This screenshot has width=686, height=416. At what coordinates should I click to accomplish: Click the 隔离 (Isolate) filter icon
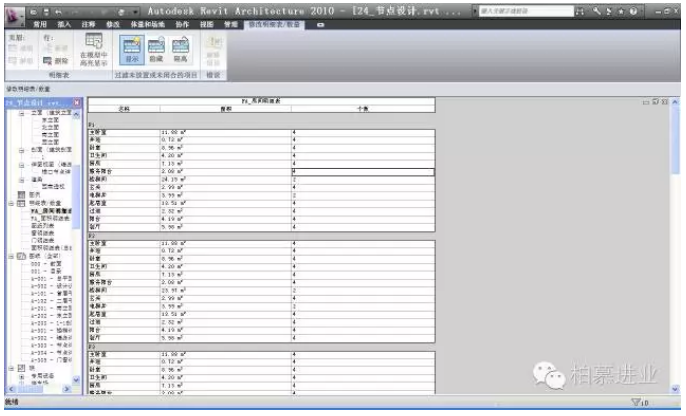click(x=181, y=49)
